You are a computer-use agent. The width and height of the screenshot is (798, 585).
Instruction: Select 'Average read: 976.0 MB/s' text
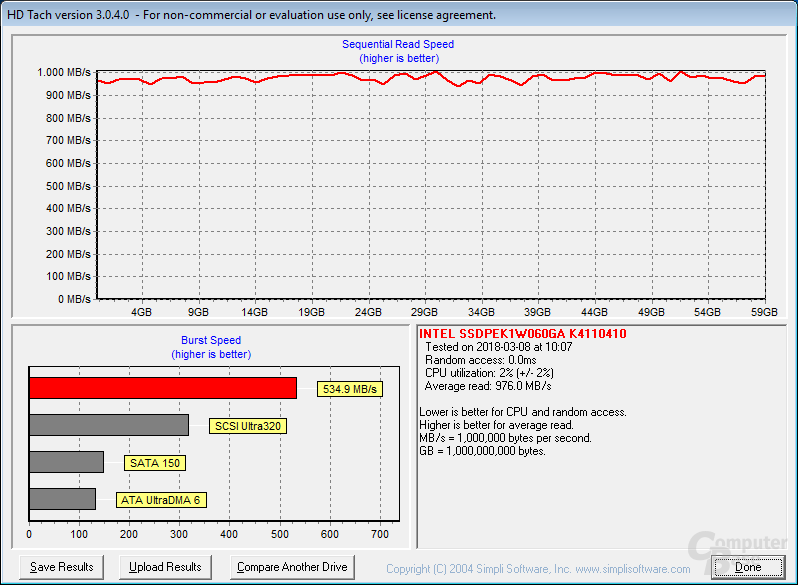coord(488,386)
